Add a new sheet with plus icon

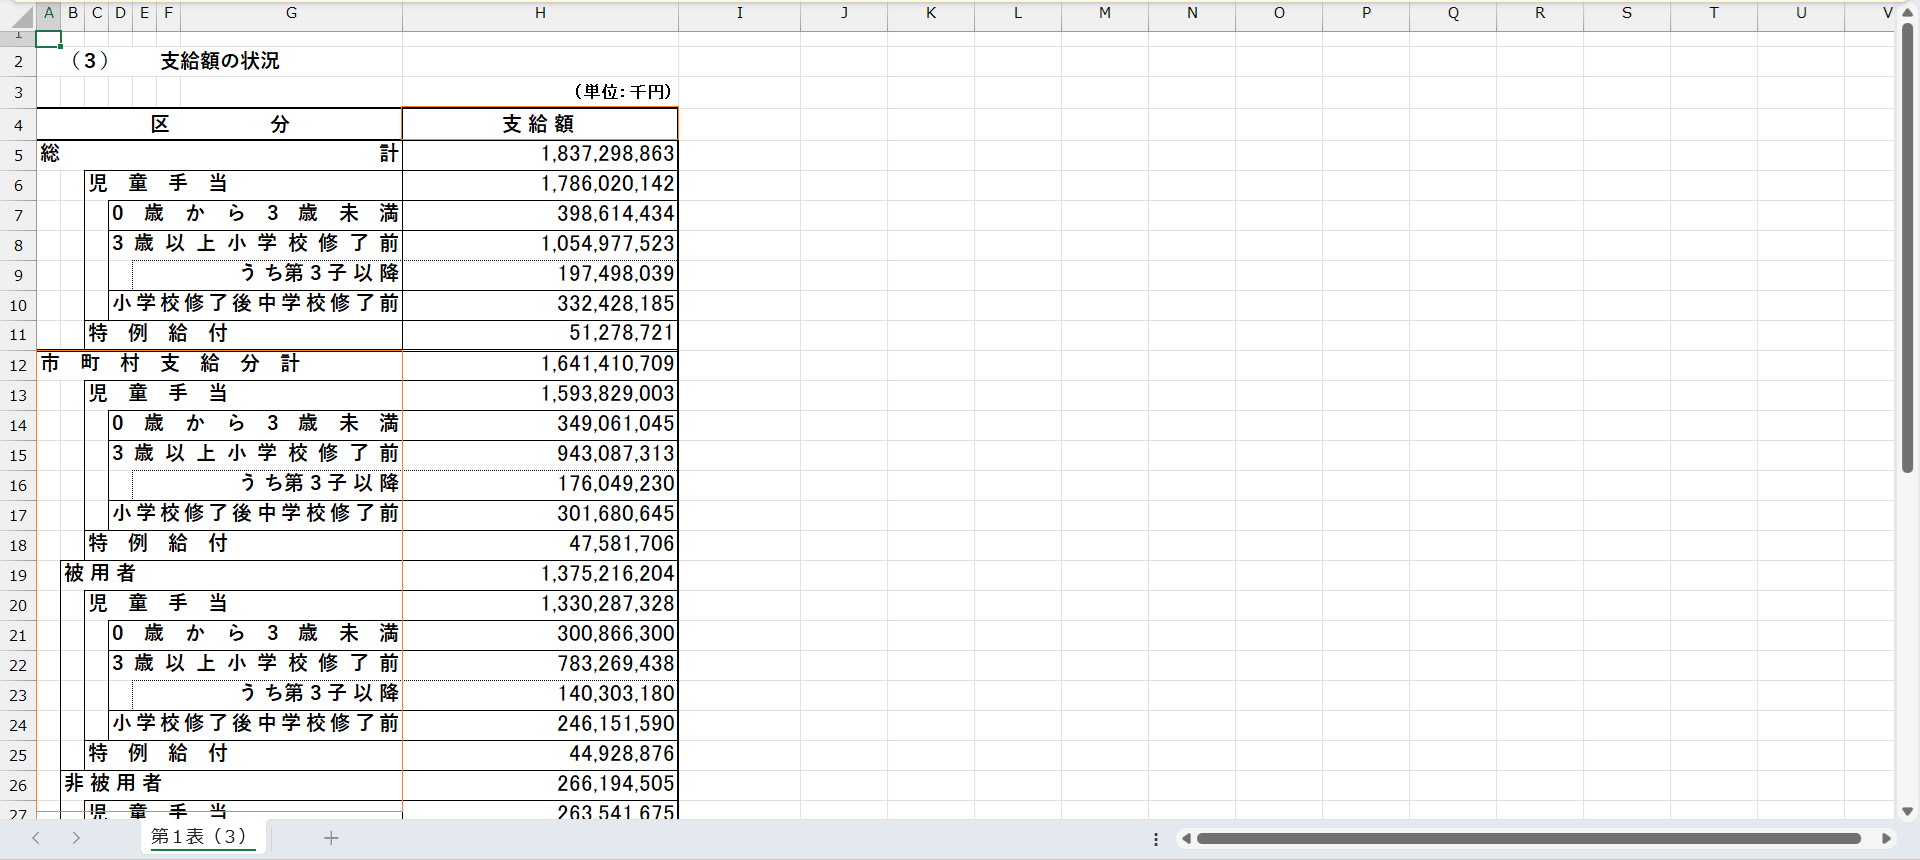click(x=331, y=838)
